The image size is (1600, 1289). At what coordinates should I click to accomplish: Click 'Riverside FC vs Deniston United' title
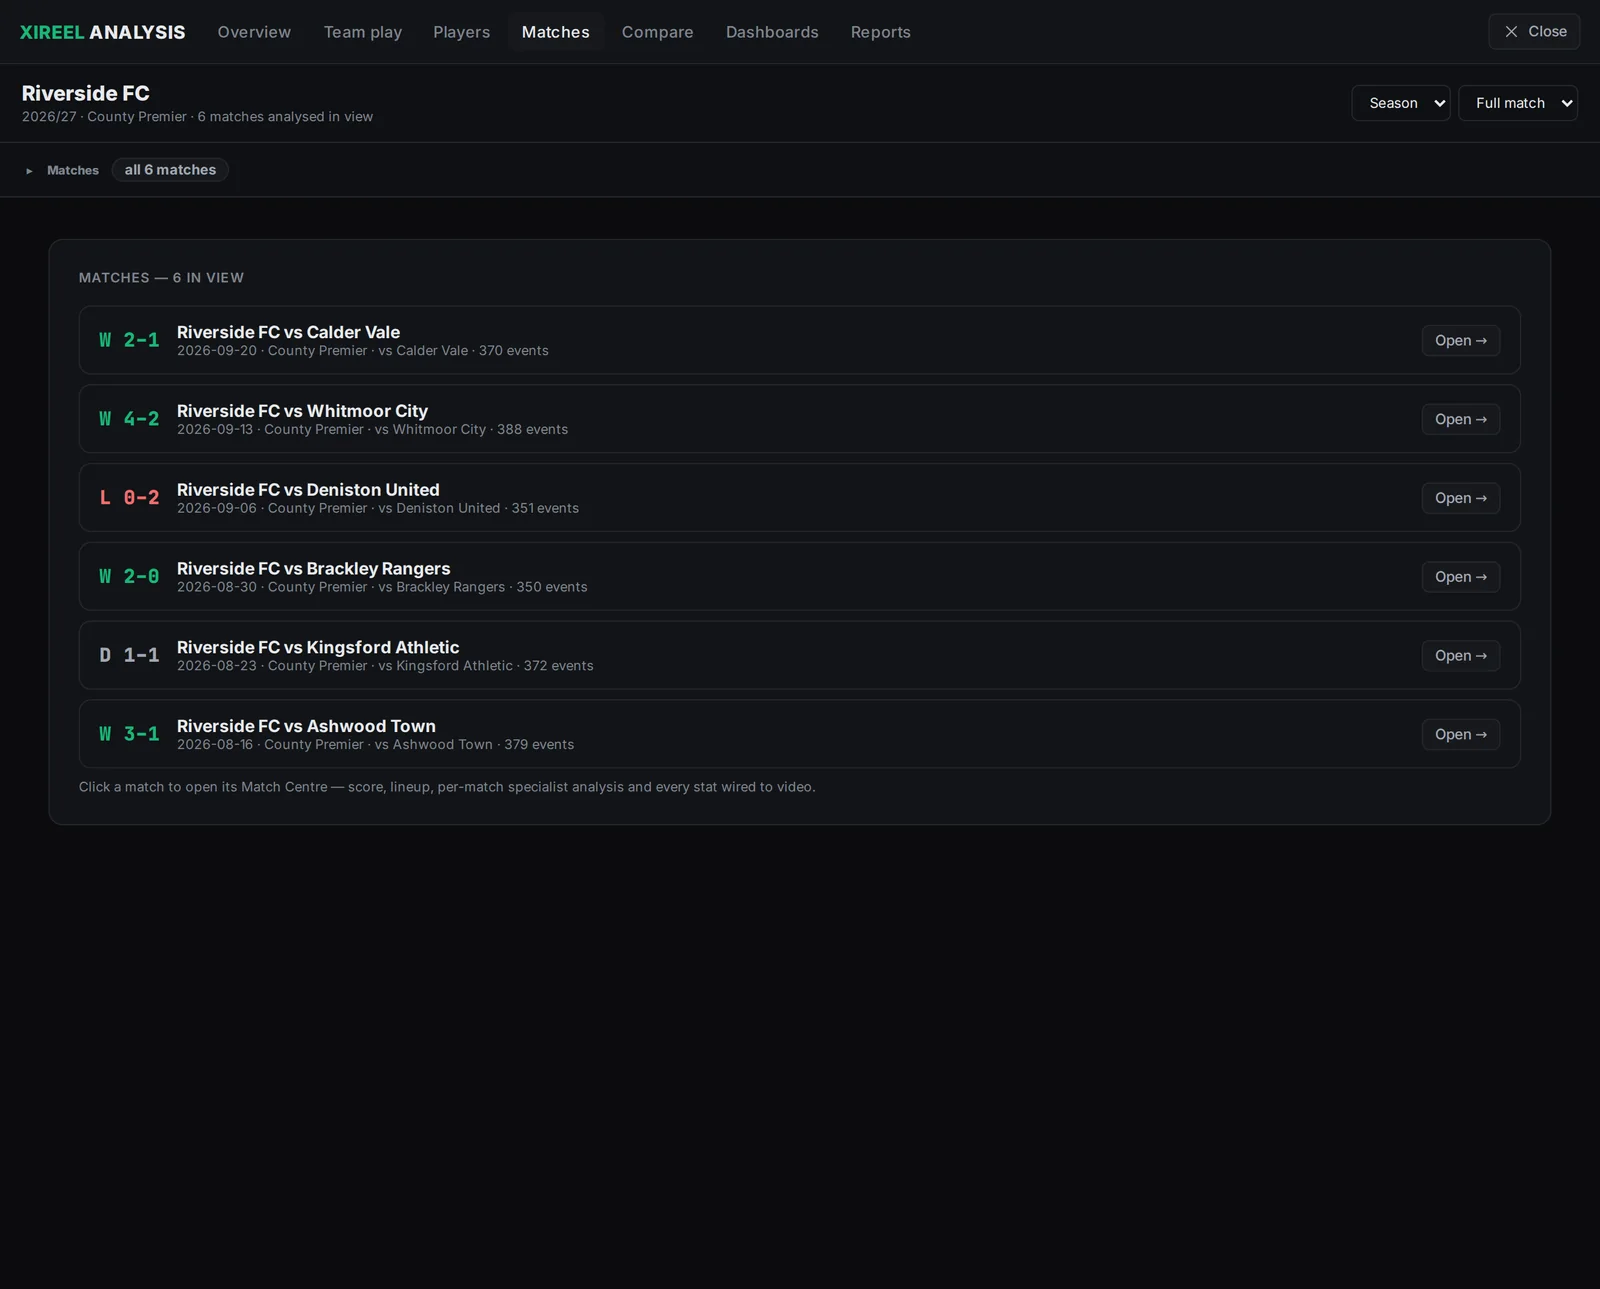pos(308,490)
